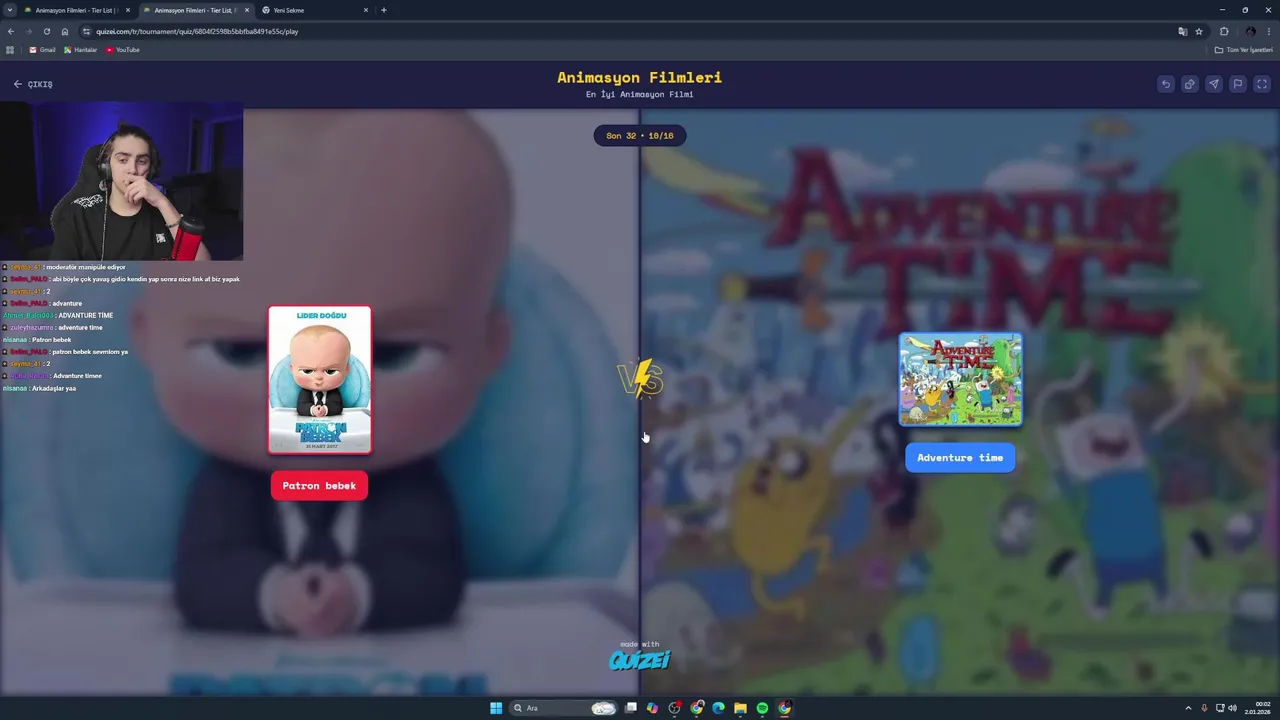The width and height of the screenshot is (1280, 720).
Task: Toggle fullscreen mode in quiz header
Action: pyautogui.click(x=1262, y=84)
